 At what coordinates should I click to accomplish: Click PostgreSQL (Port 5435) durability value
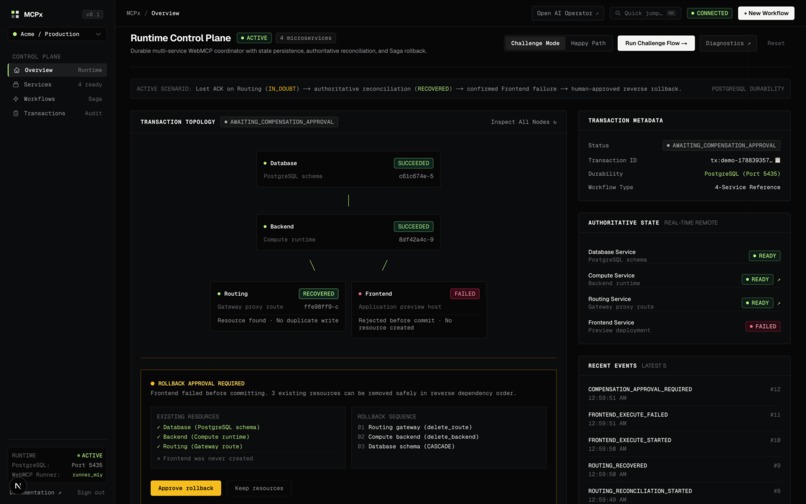[x=742, y=174]
